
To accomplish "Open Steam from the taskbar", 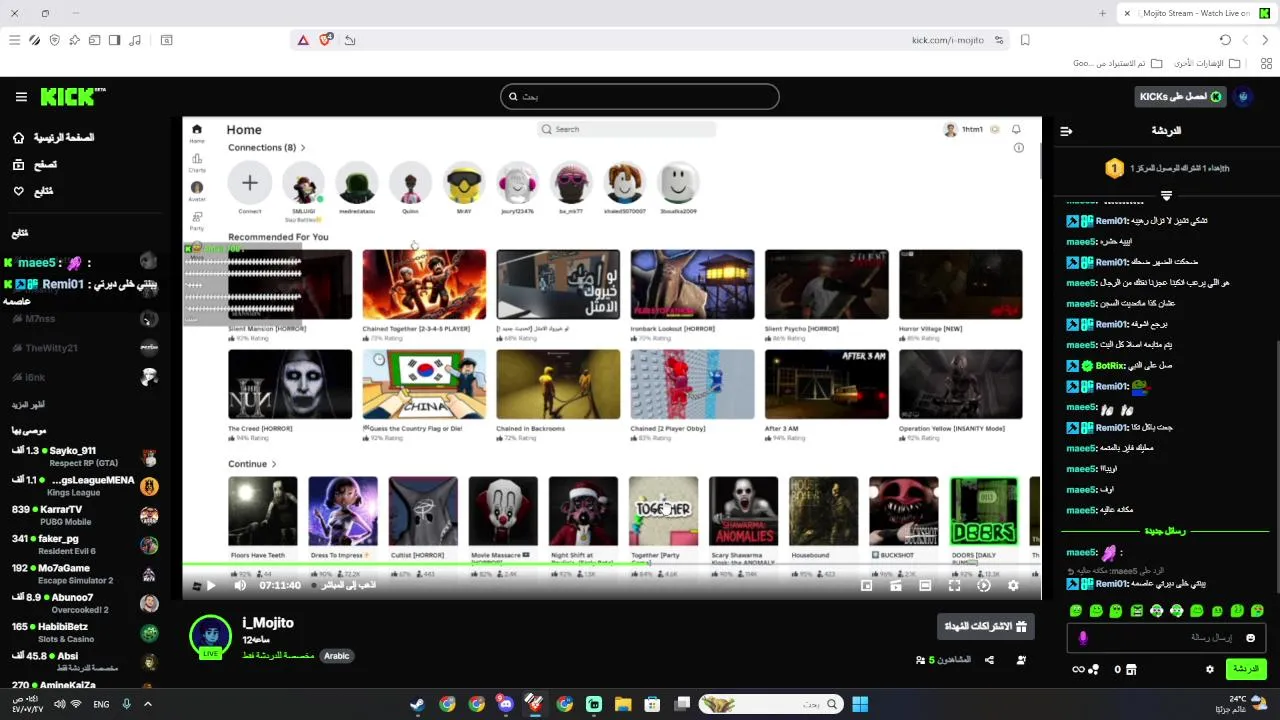I will click(x=417, y=704).
